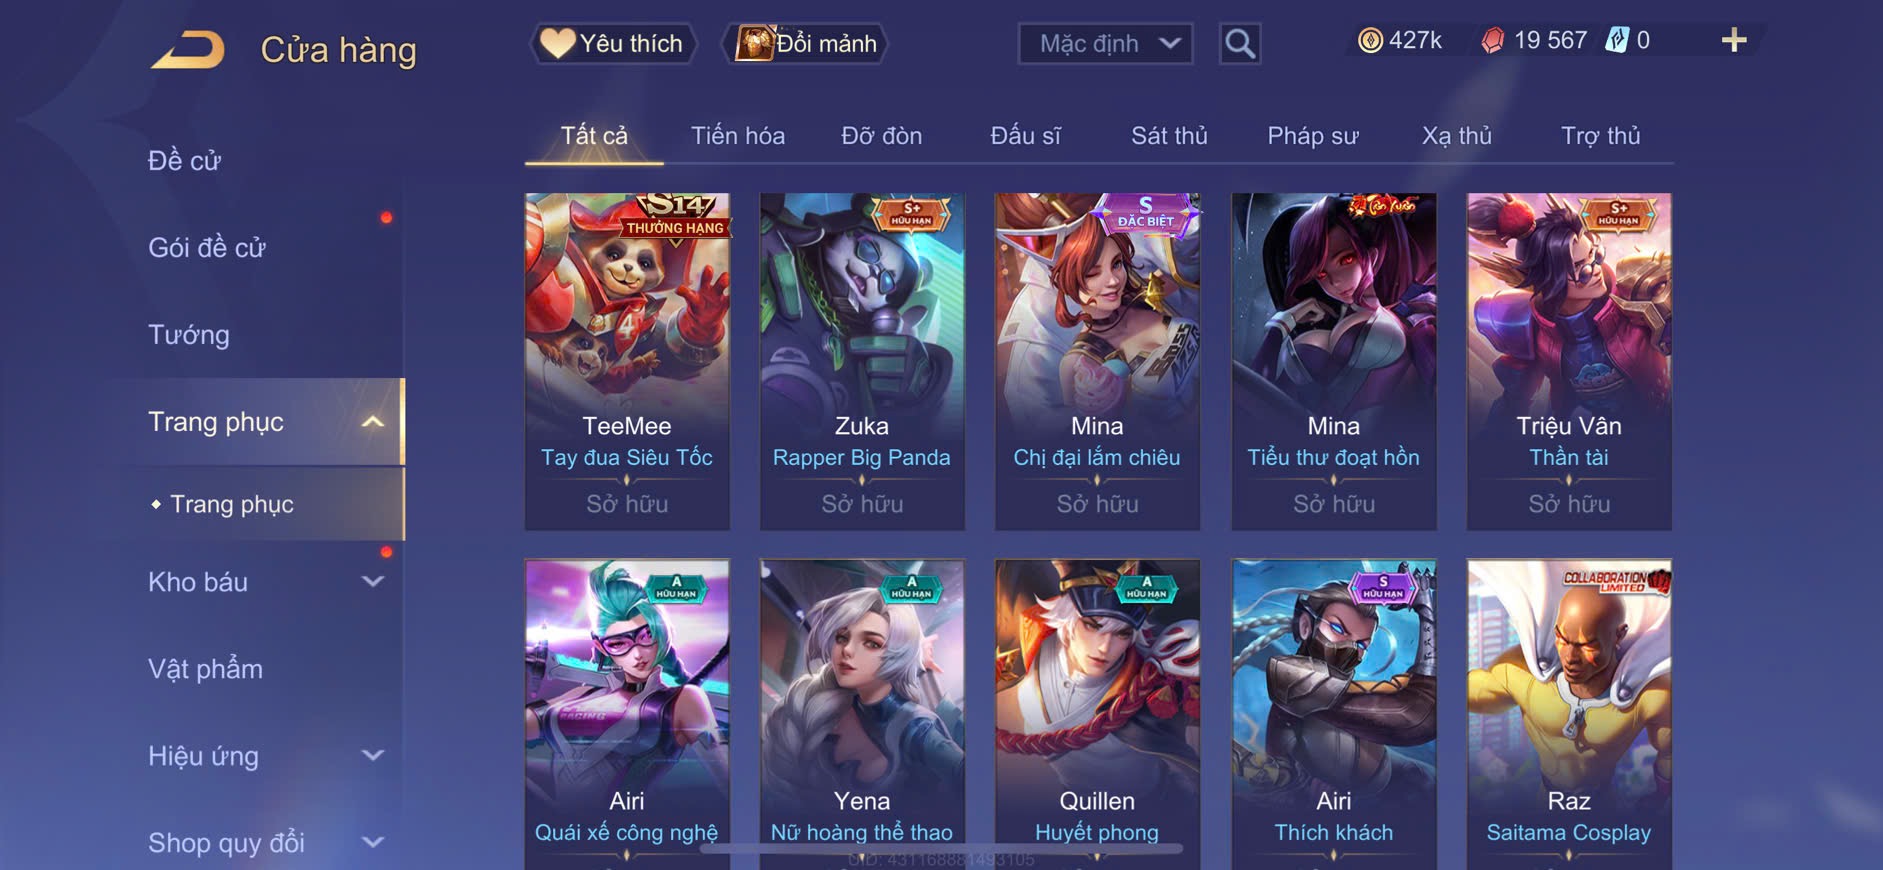Expand the Shop quy đổi section

[x=373, y=843]
